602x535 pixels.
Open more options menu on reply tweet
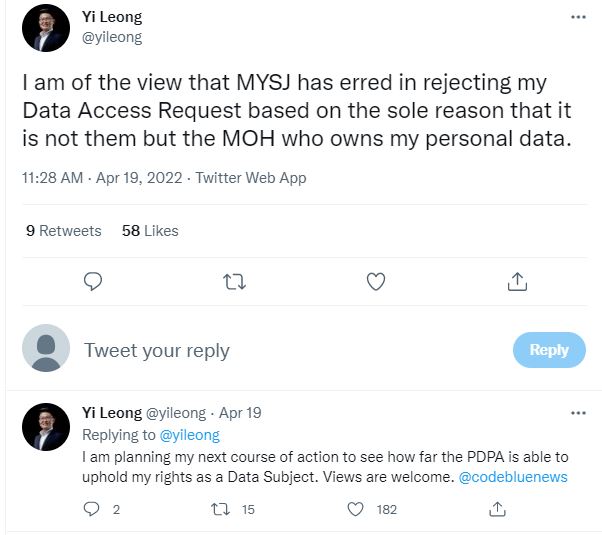(578, 412)
